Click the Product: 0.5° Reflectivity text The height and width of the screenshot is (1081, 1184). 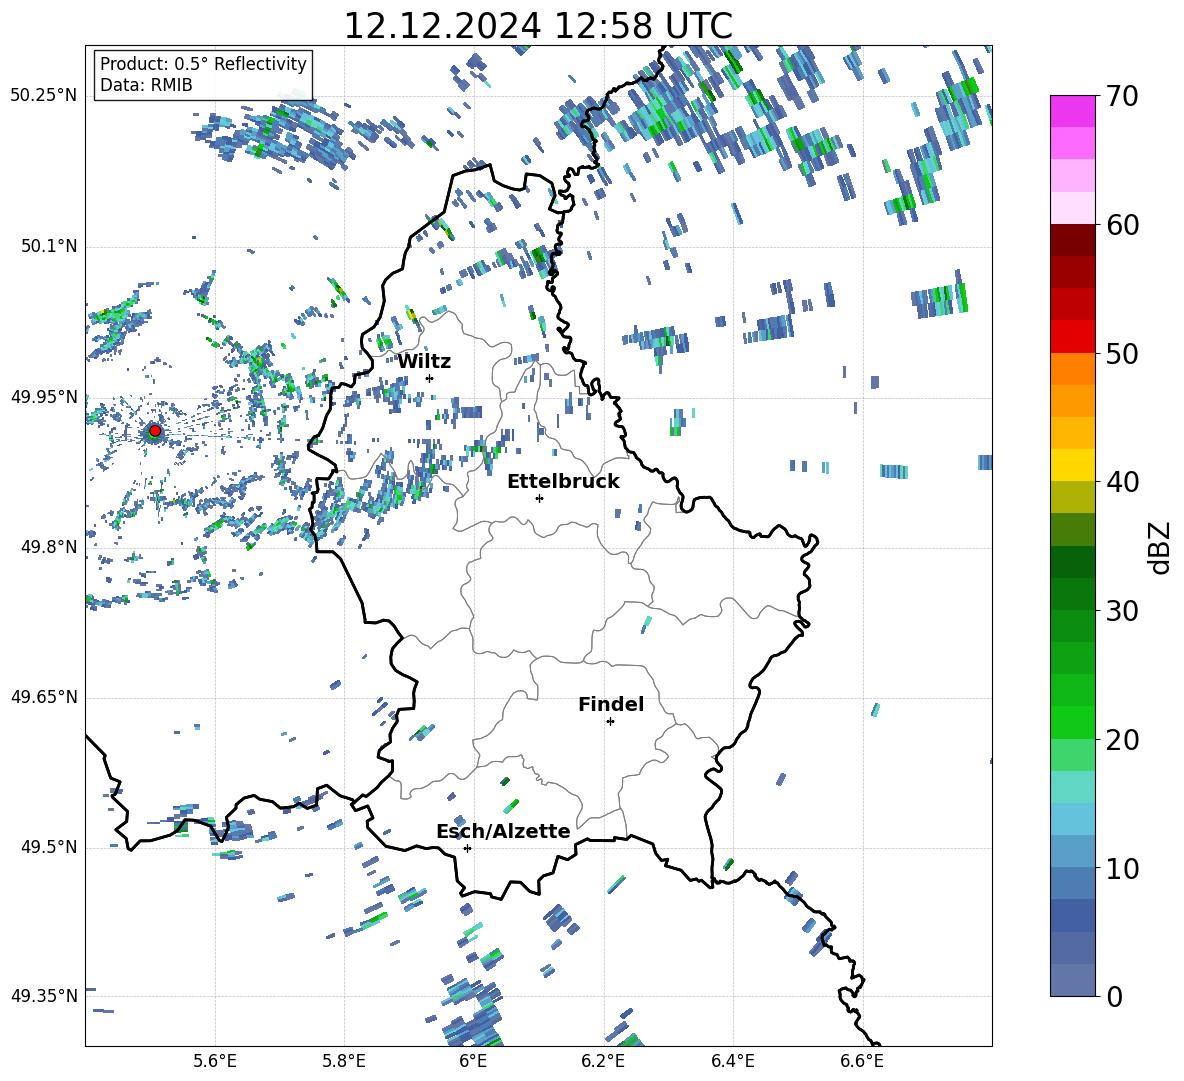[x=203, y=64]
